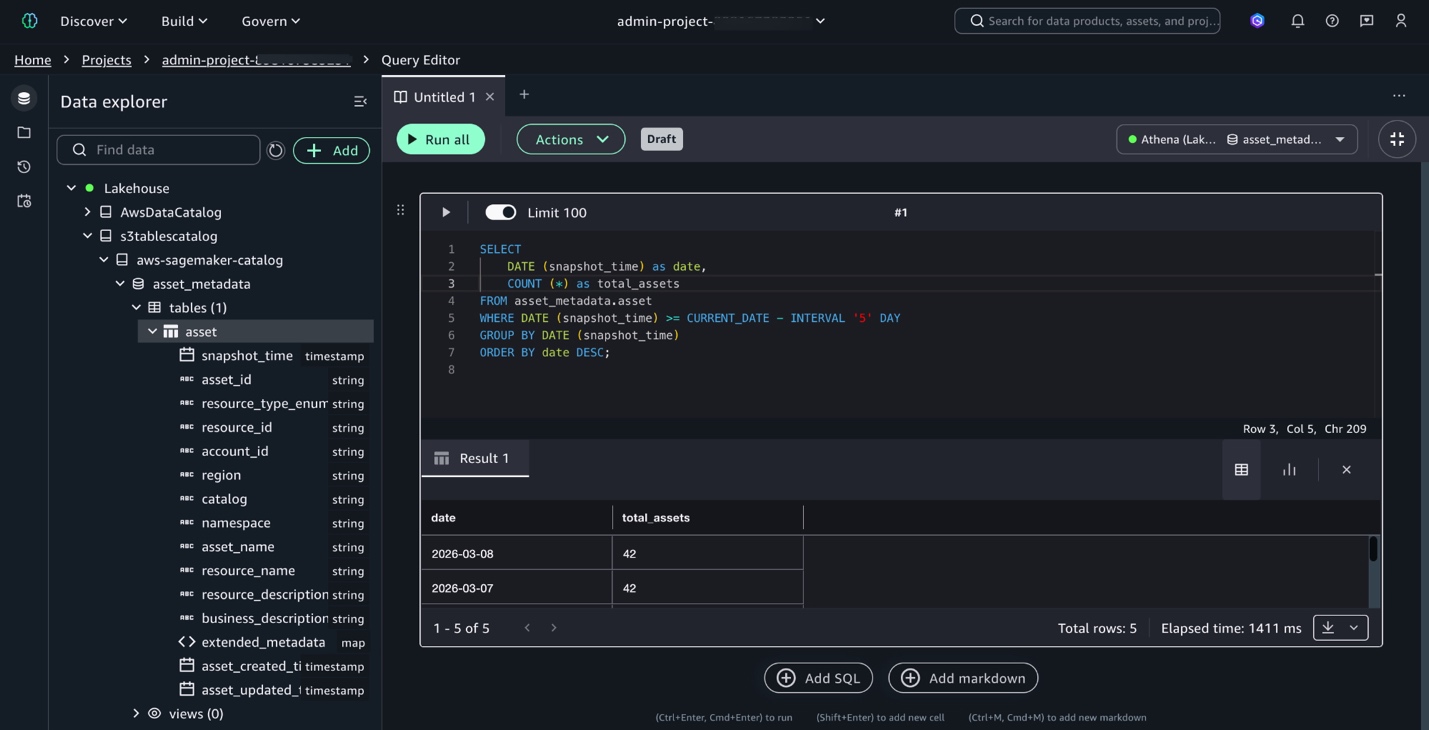Toggle the Limit 100 switch
Viewport: 1429px width, 730px height.
500,212
